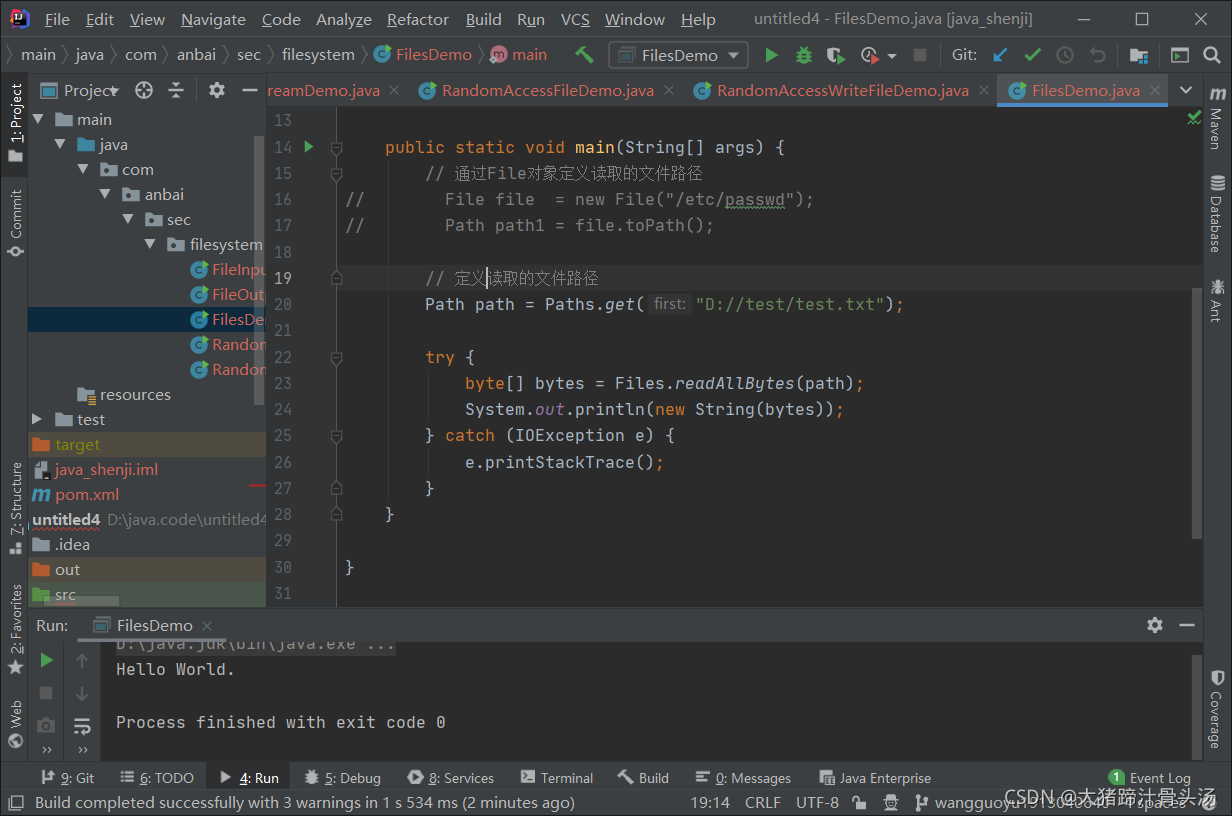Expand the test folder in project tree
1232x816 pixels.
[x=37, y=419]
